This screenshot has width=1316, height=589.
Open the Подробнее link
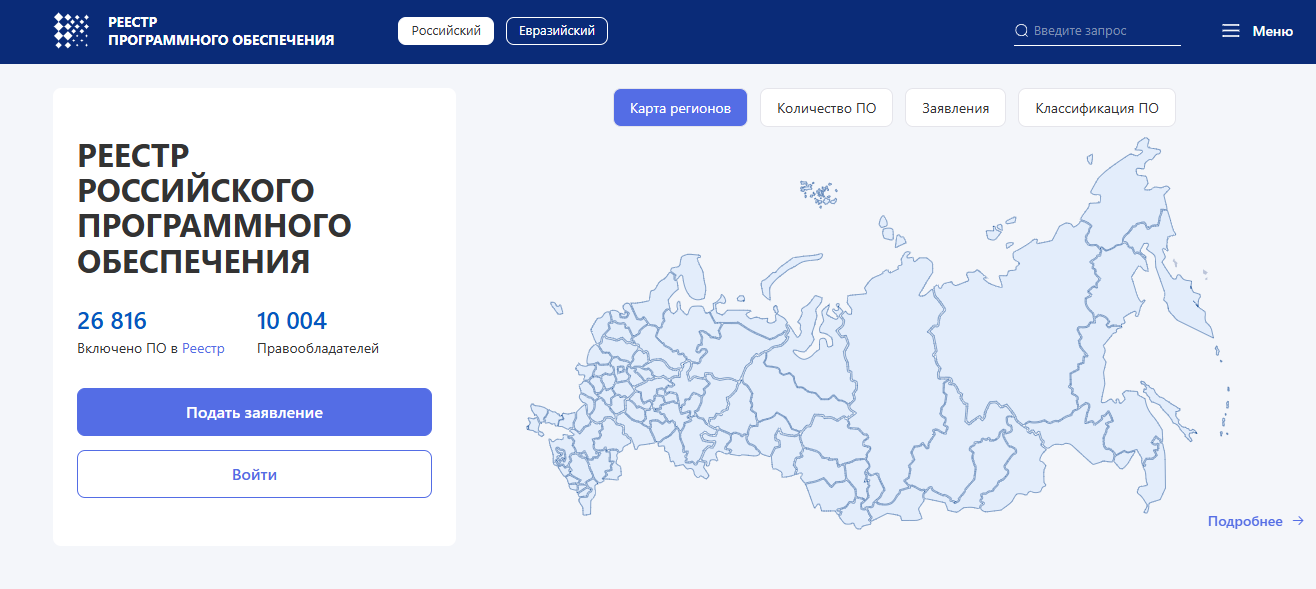pyautogui.click(x=1245, y=521)
